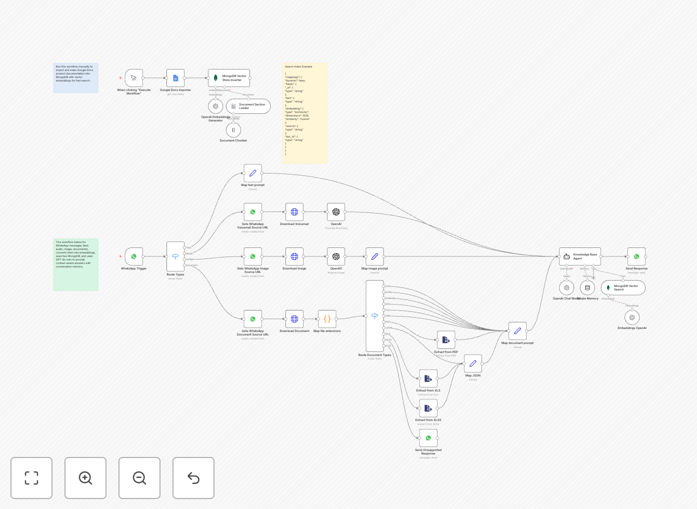Open the Map text prompt node
This screenshot has width=697, height=509.
(x=252, y=173)
